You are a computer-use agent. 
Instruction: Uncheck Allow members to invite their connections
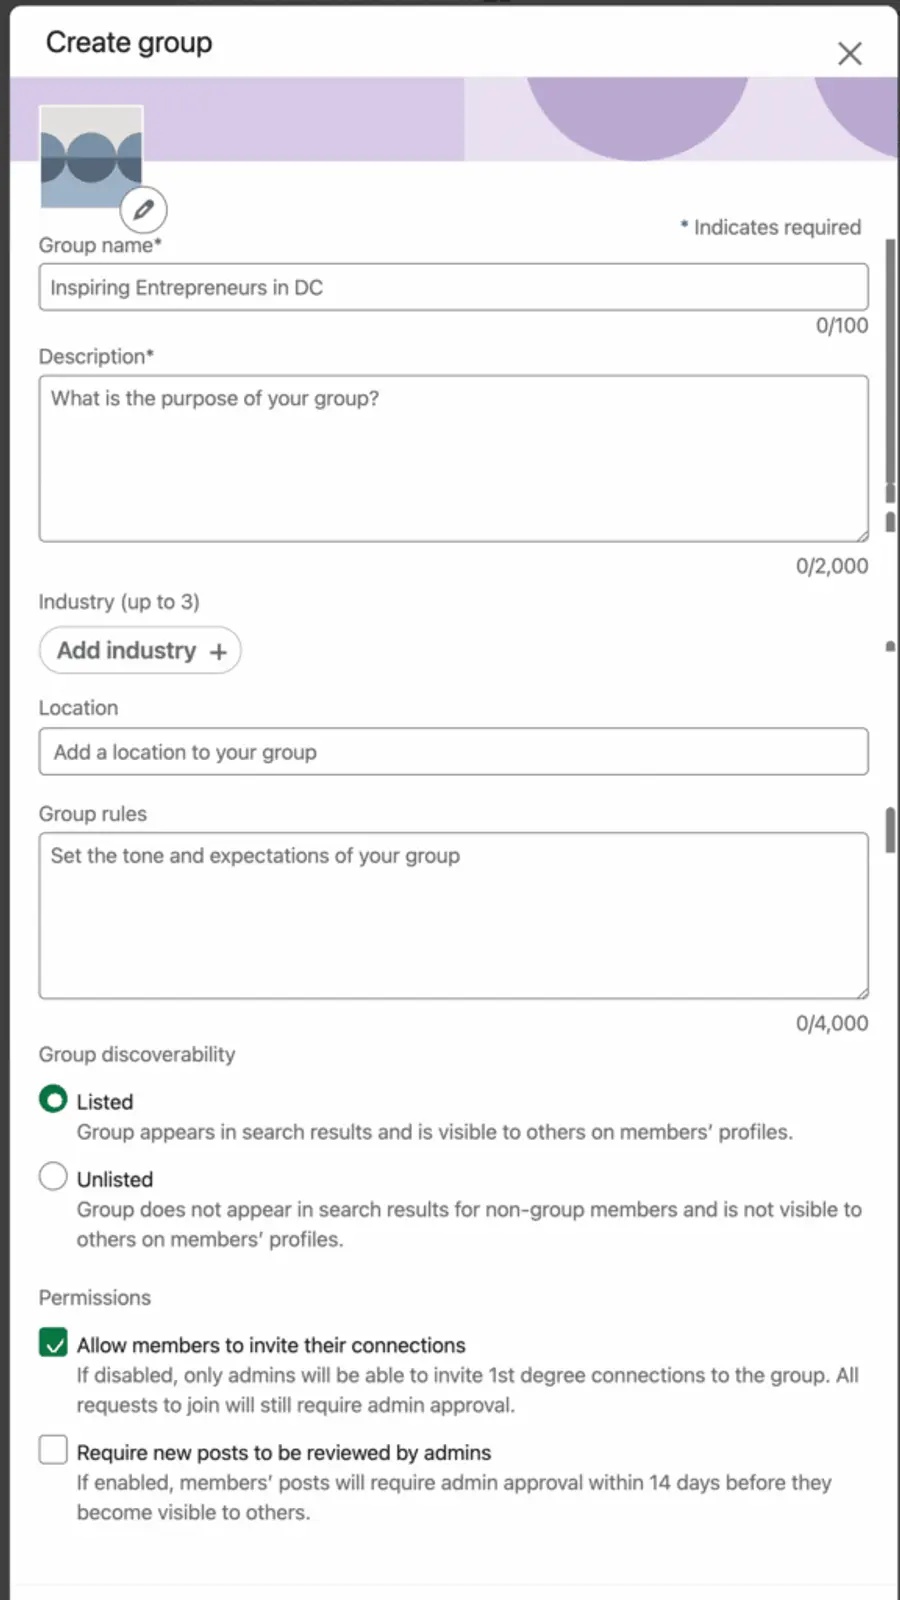(53, 1342)
